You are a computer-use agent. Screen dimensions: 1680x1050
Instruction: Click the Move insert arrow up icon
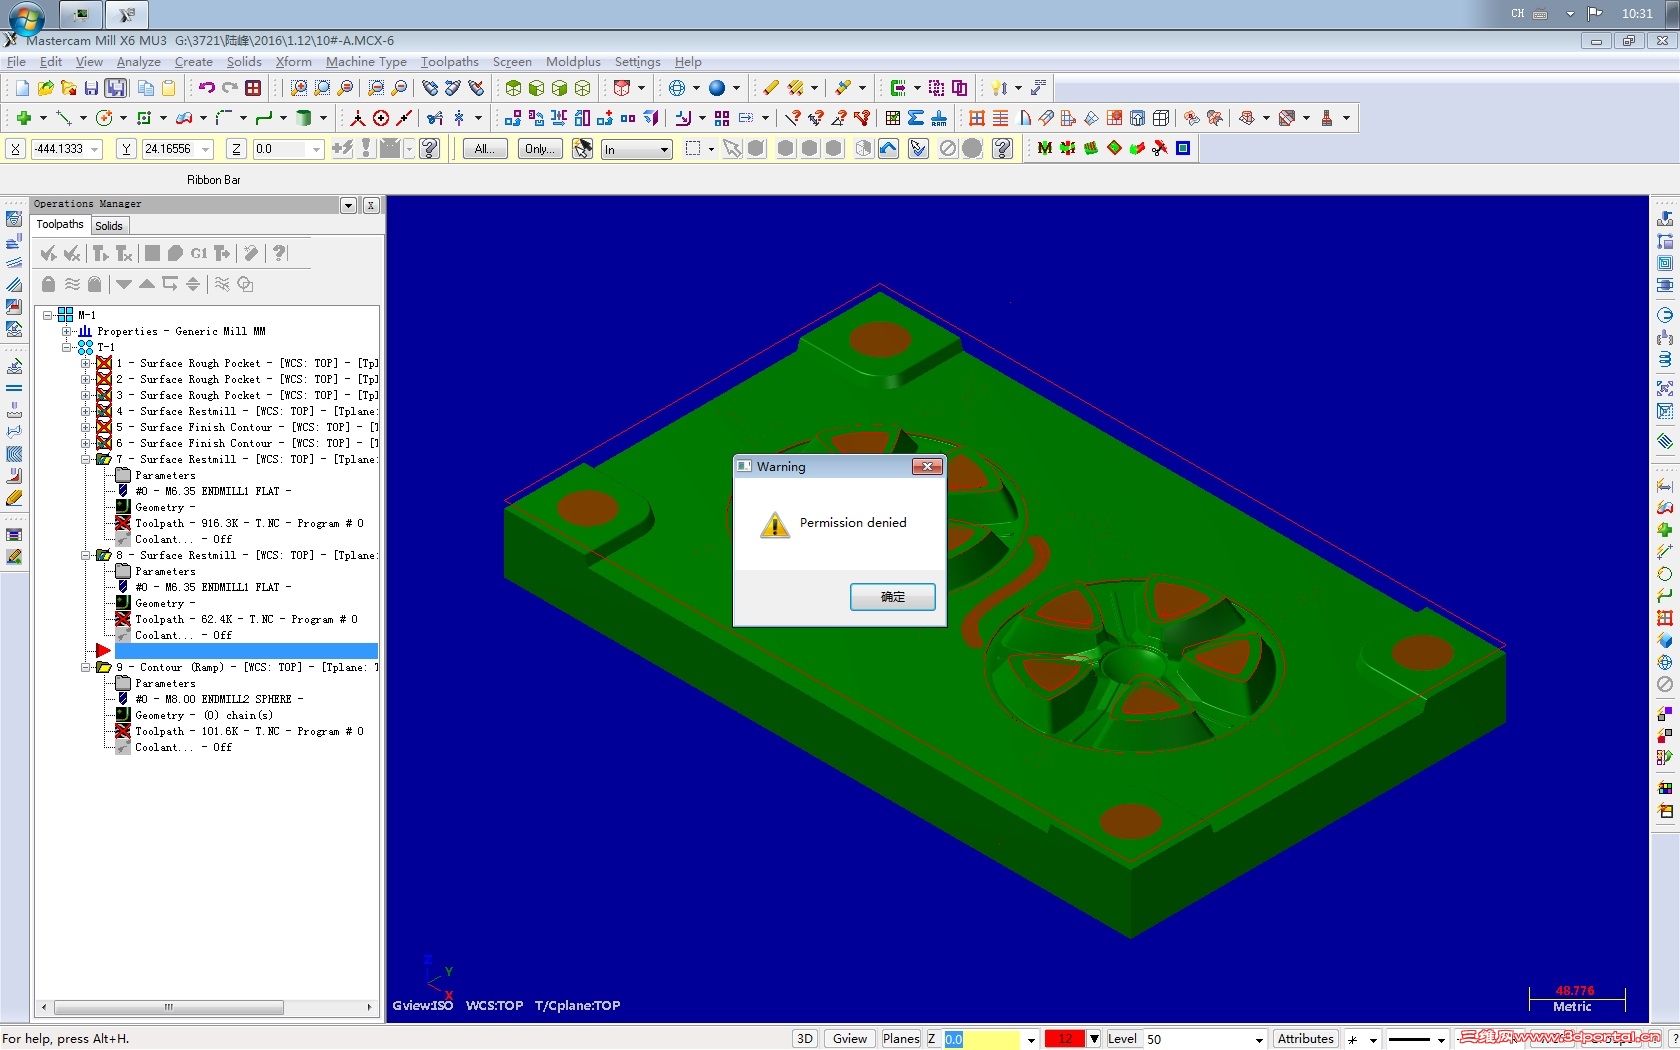(147, 285)
